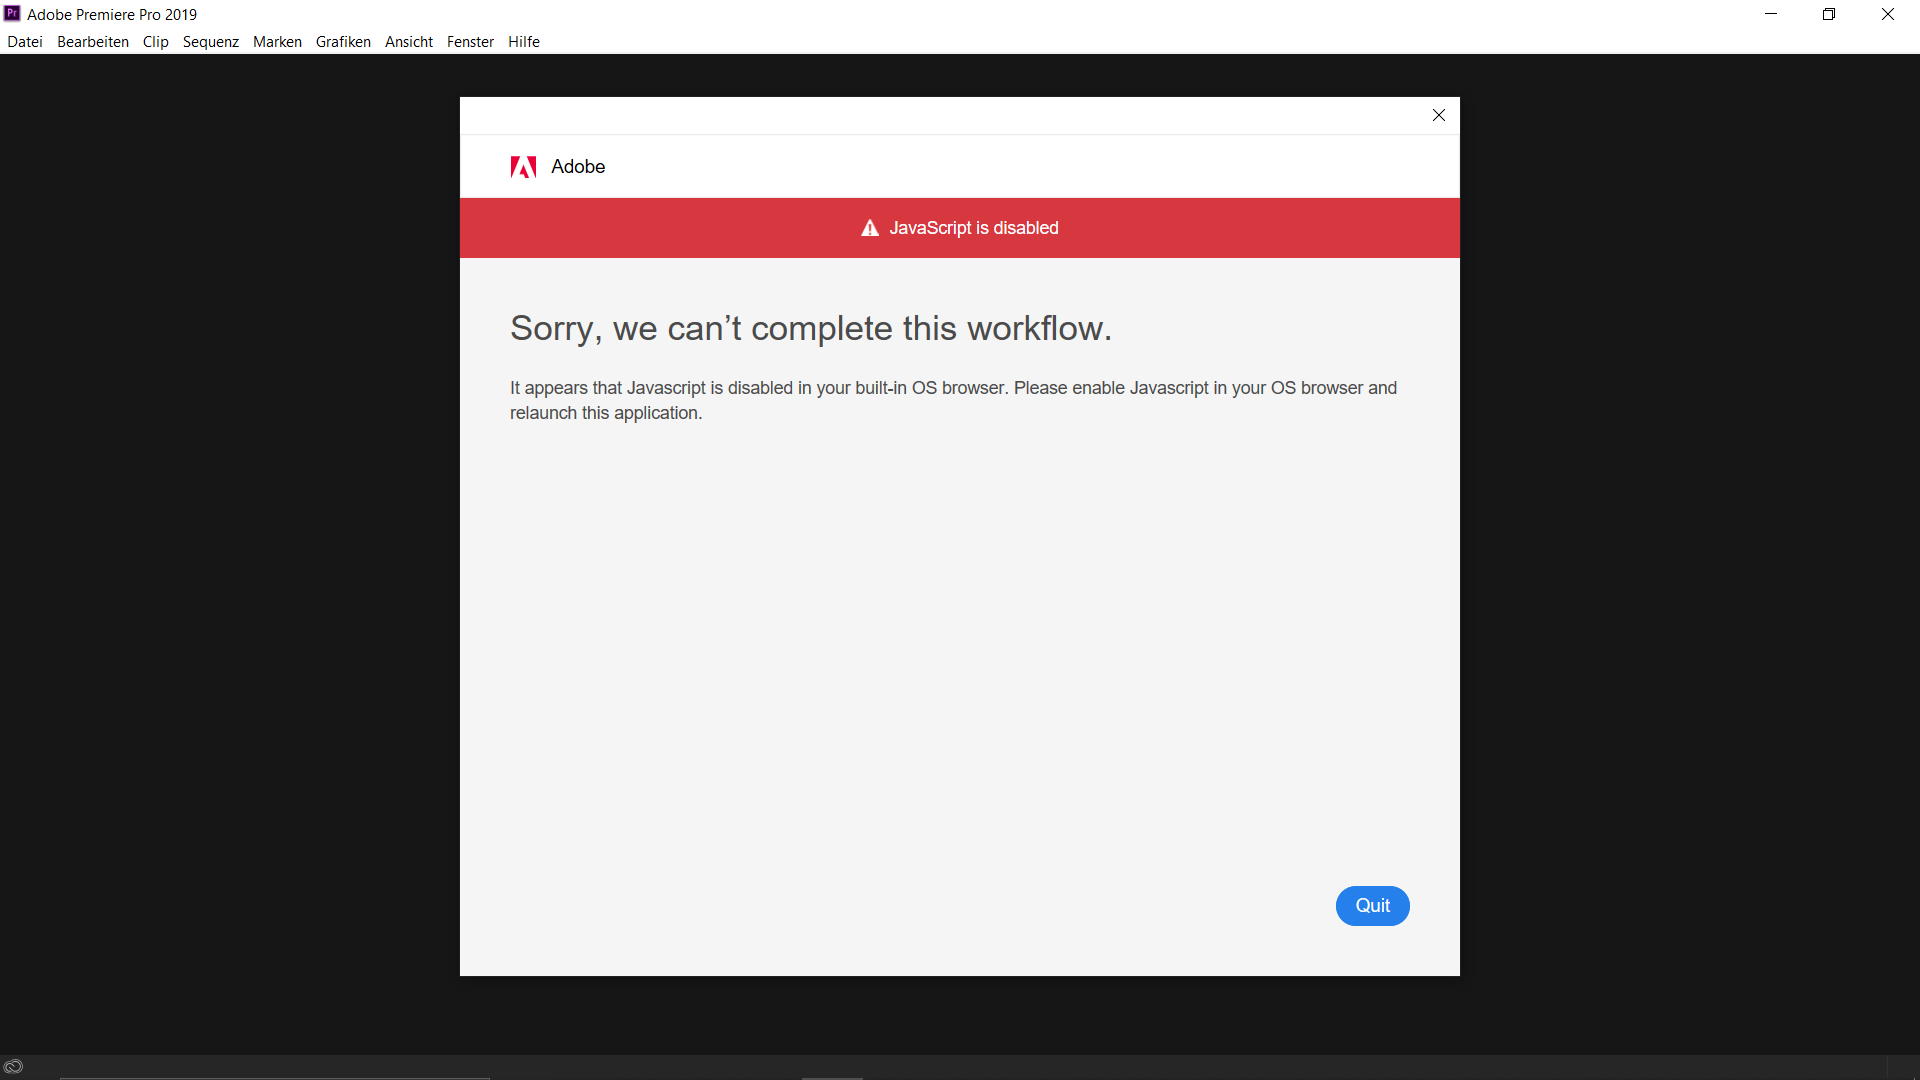Select the JavaScript is disabled warning banner
1920x1080 pixels.
click(959, 228)
